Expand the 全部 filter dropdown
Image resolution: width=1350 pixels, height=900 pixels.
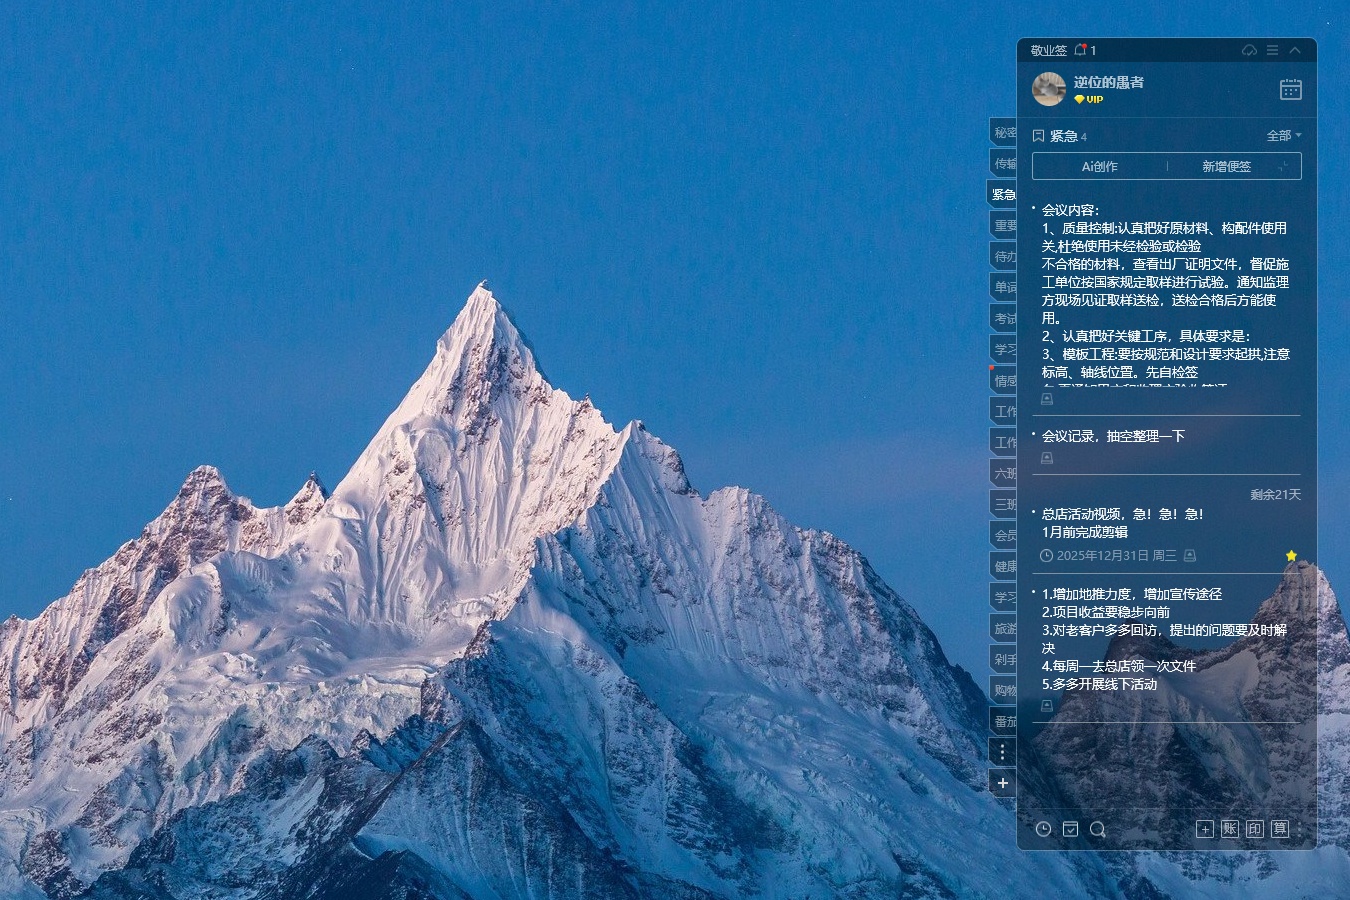click(1283, 136)
